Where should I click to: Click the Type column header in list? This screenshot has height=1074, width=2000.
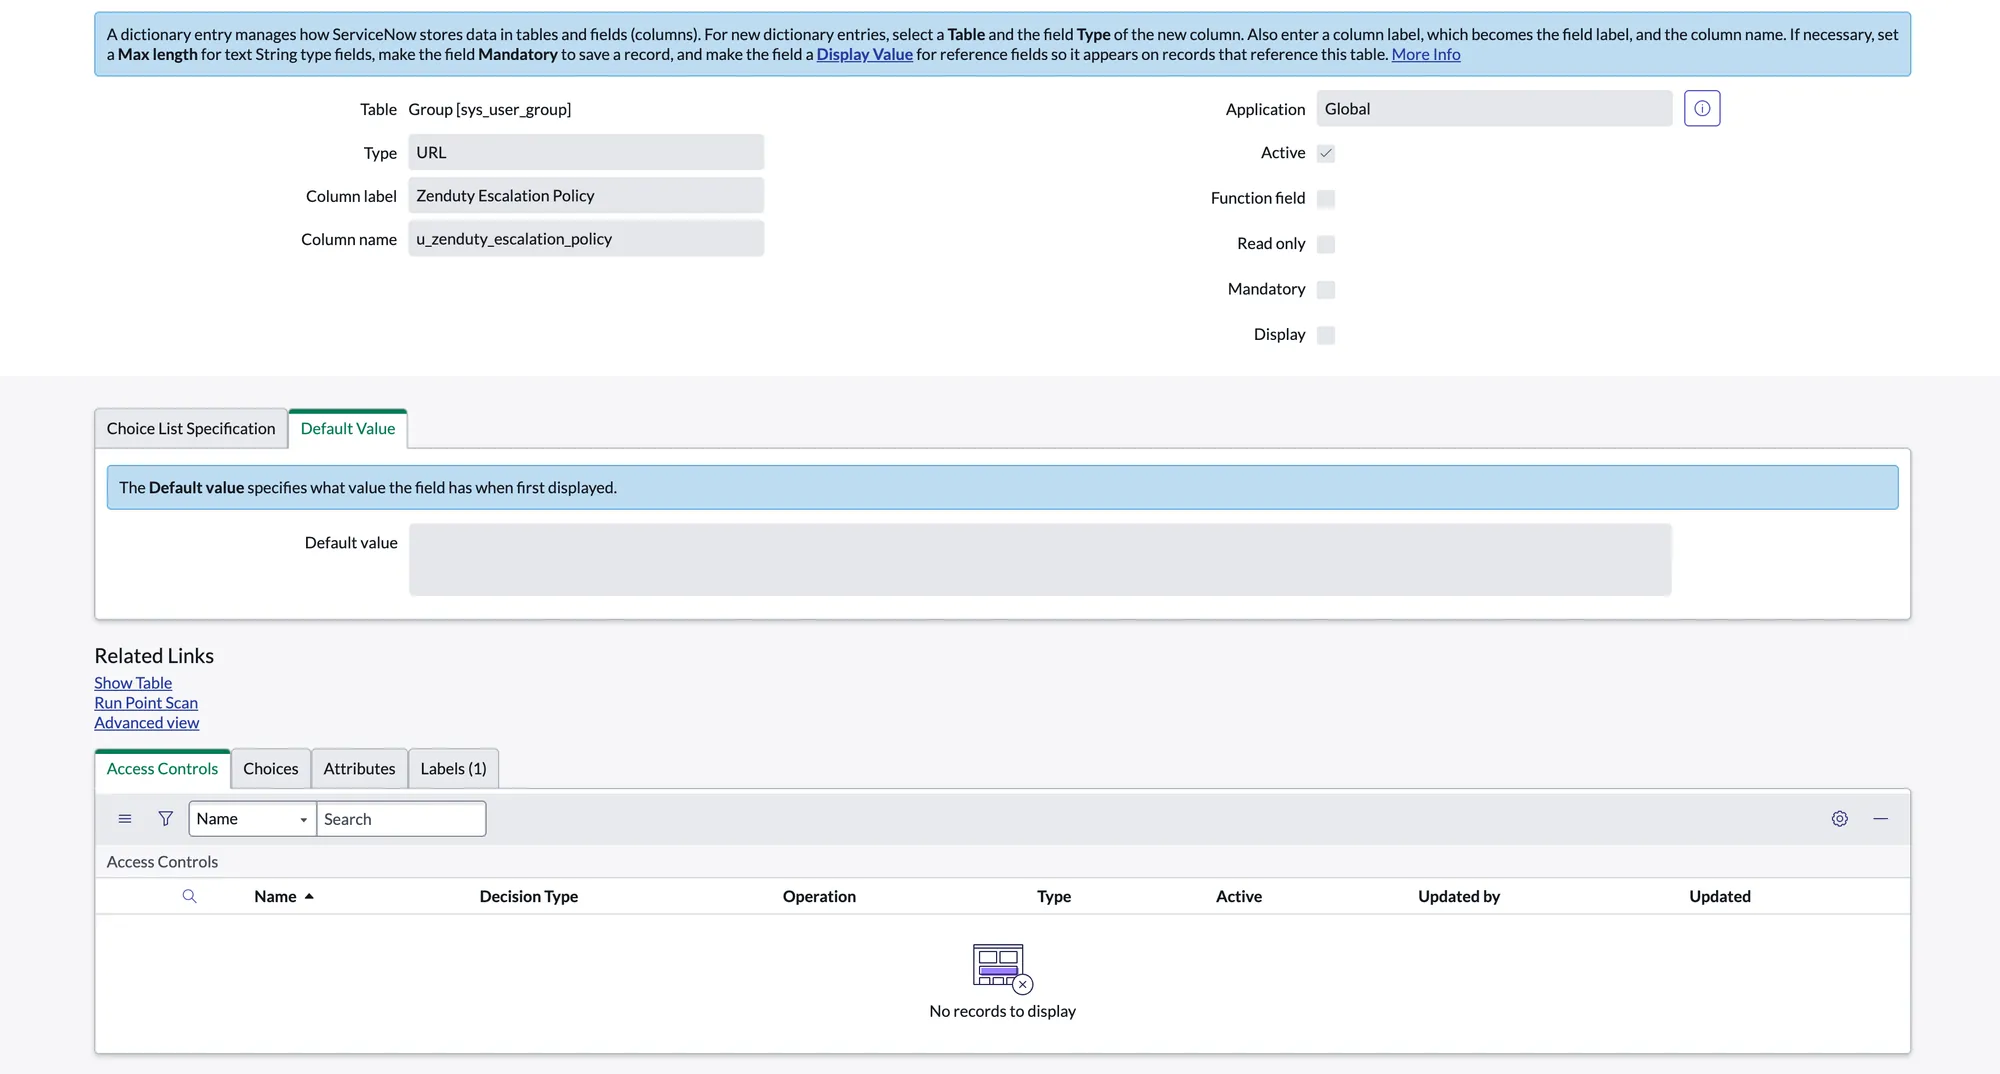[x=1054, y=896]
